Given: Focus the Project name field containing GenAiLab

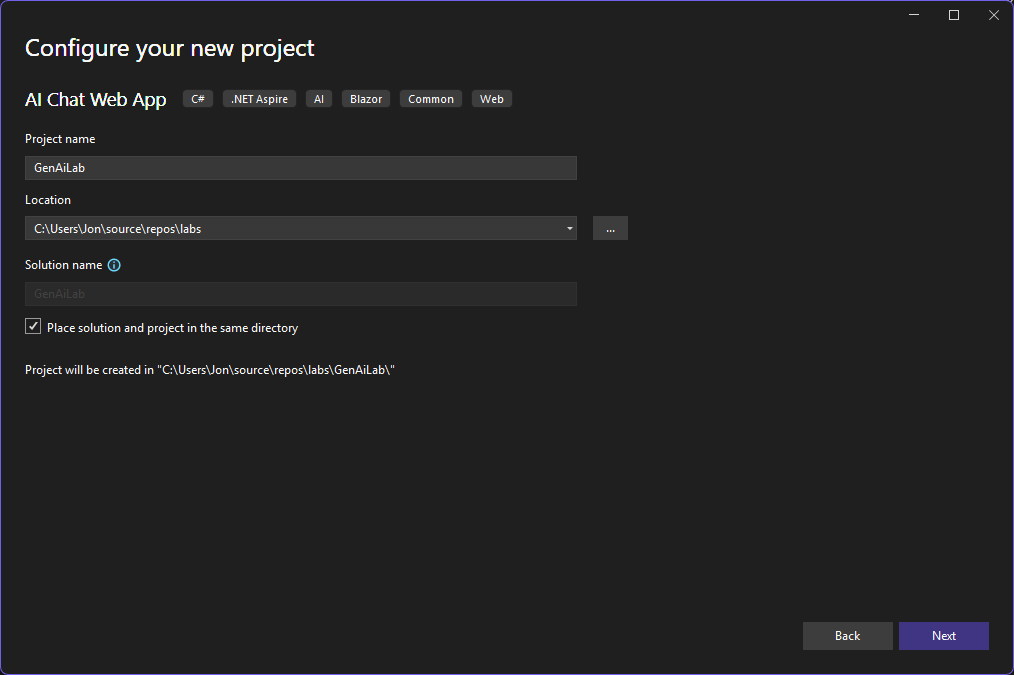Looking at the screenshot, I should click(x=300, y=168).
